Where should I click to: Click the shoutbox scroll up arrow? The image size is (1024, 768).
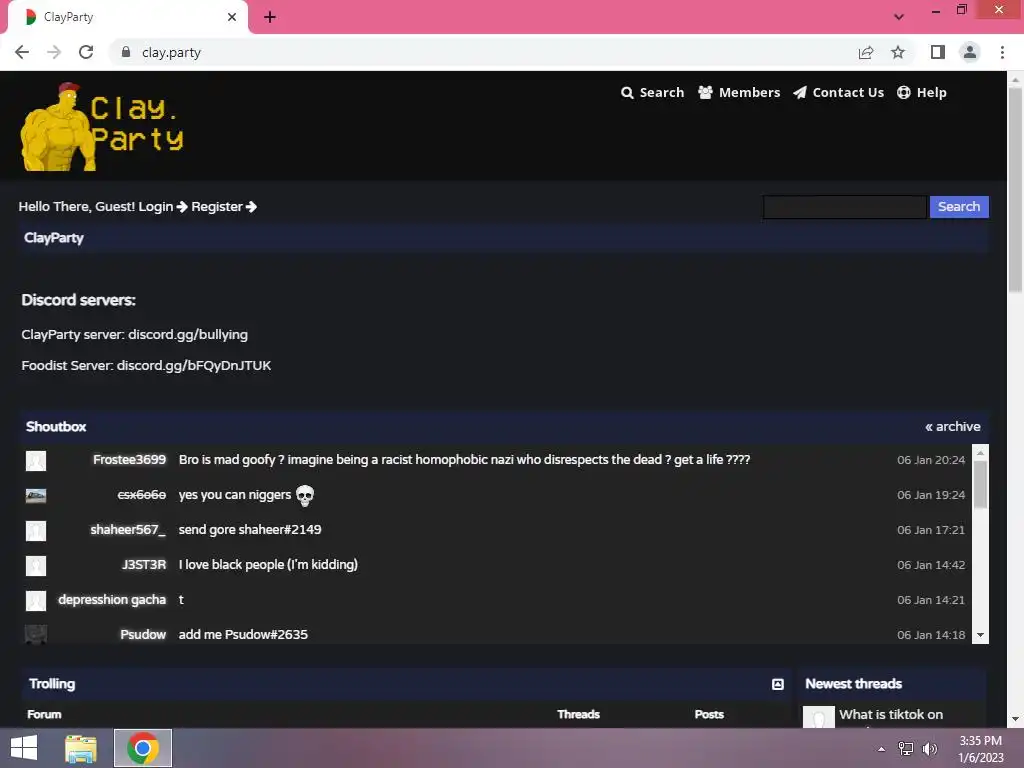click(x=980, y=452)
